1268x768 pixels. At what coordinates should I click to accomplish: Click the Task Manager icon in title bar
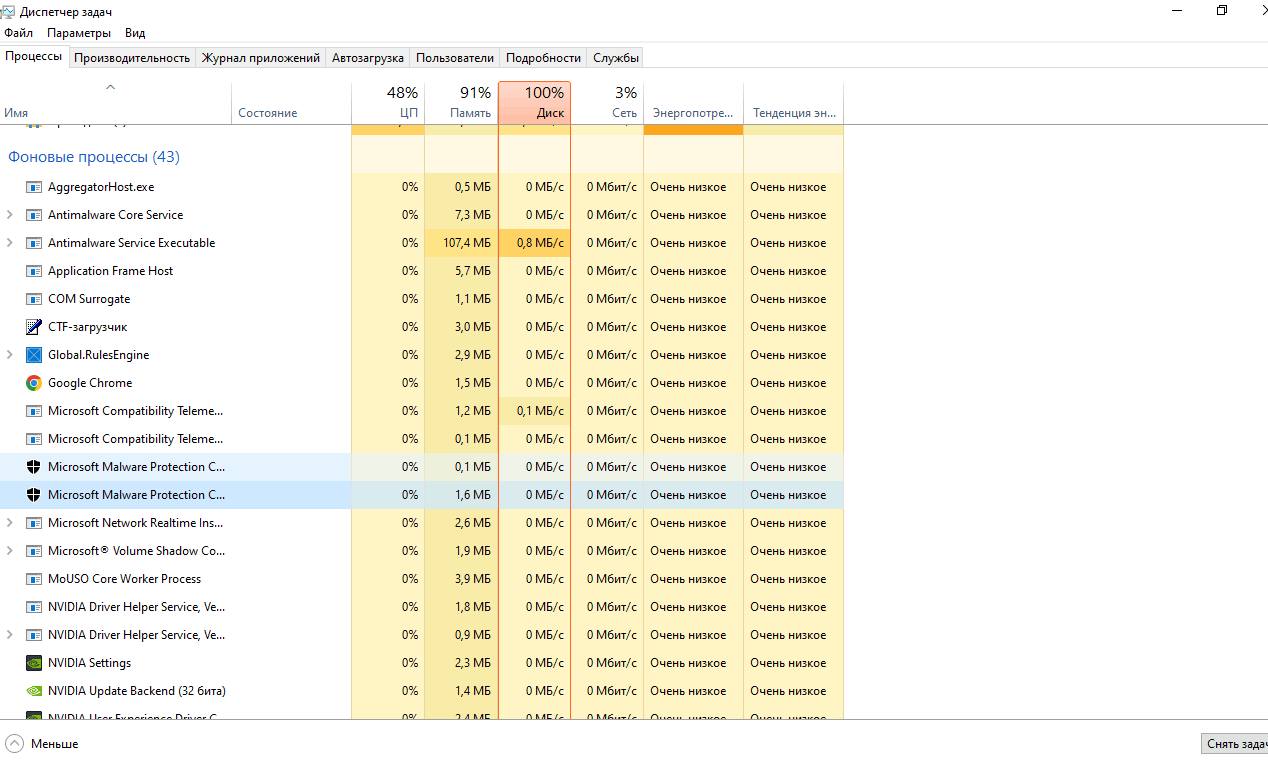tap(9, 10)
